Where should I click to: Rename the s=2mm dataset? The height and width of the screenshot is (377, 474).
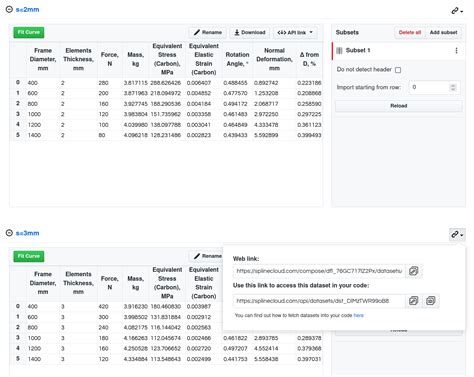(208, 32)
